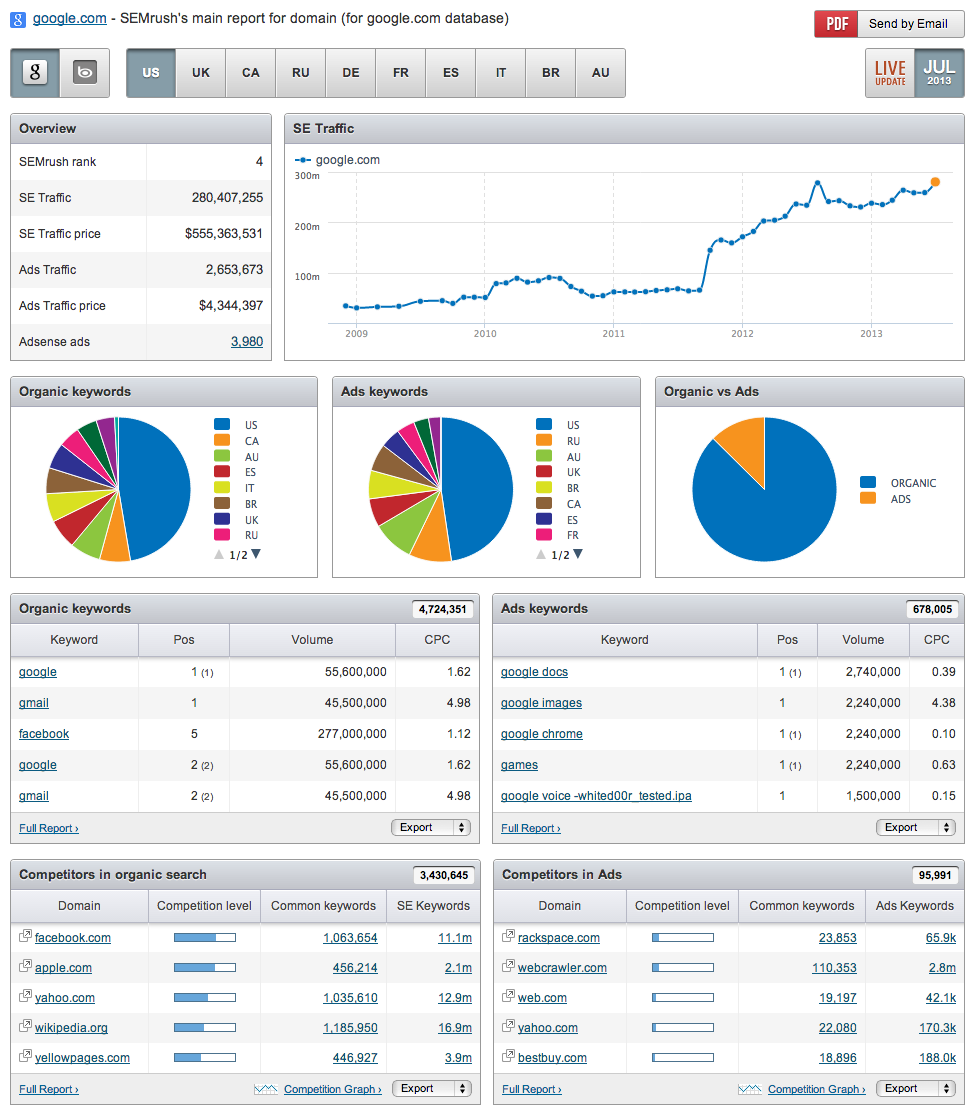
Task: Click the orange latest data point on SE Traffic chart
Action: [x=935, y=182]
